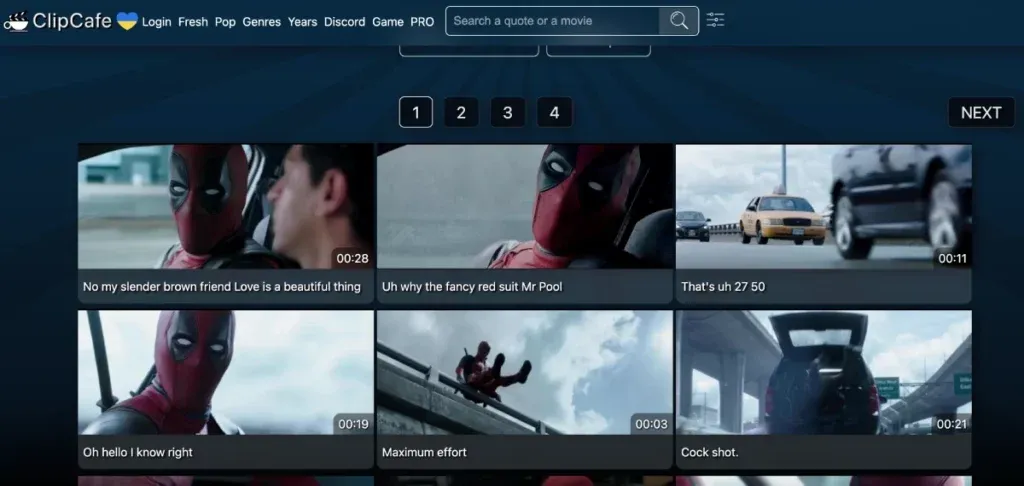Open the Login page
This screenshot has width=1024, height=486.
156,22
